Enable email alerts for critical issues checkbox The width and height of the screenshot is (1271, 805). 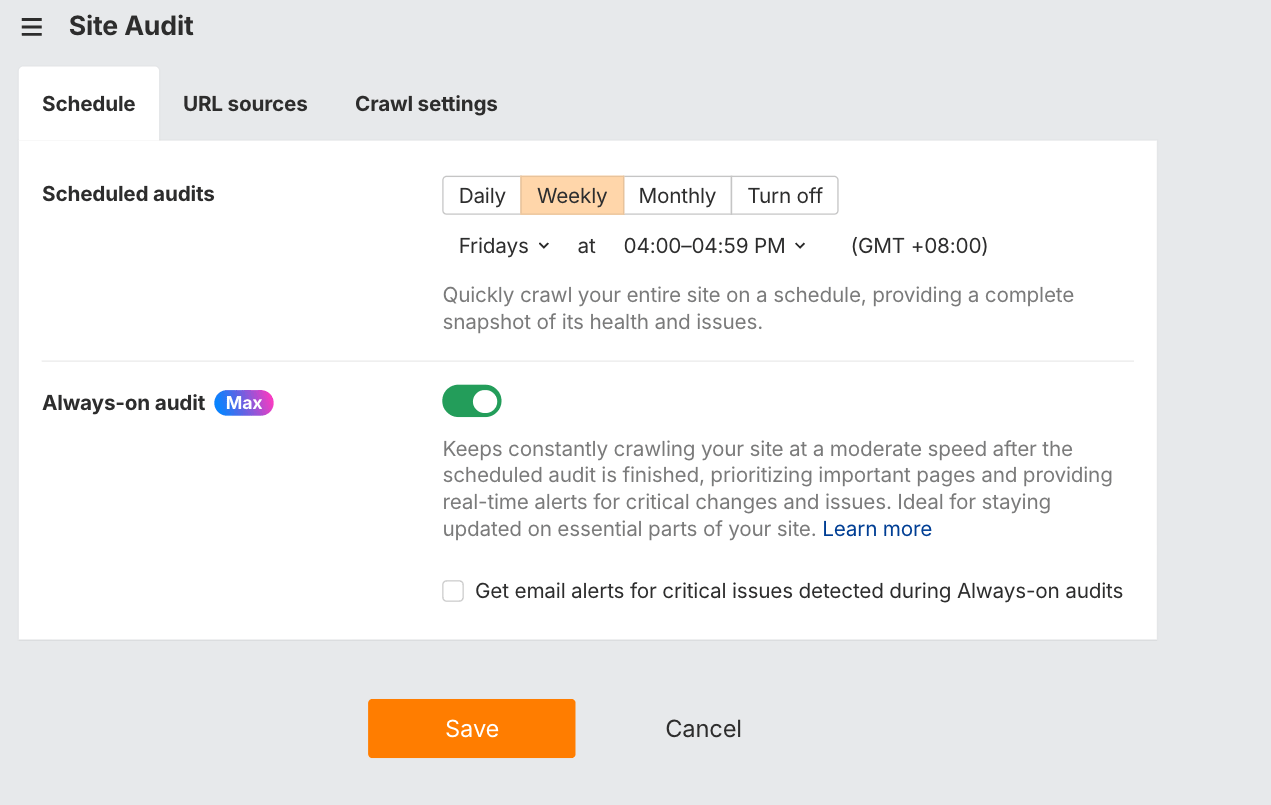tap(454, 592)
